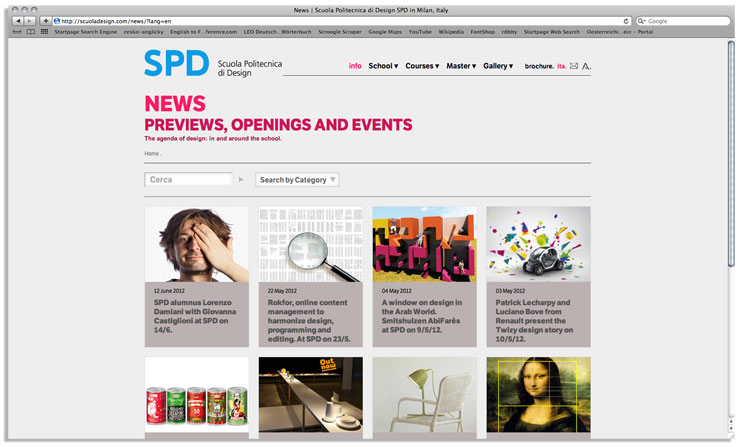Open the Gallery navigation menu
The width and height of the screenshot is (740, 447).
coord(498,66)
